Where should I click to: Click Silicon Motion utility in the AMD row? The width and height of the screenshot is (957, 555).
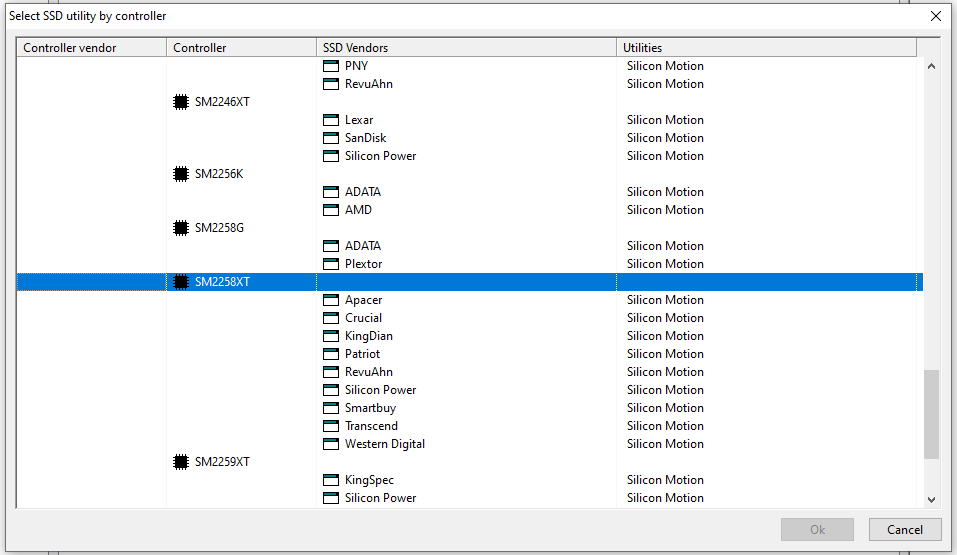coord(665,210)
